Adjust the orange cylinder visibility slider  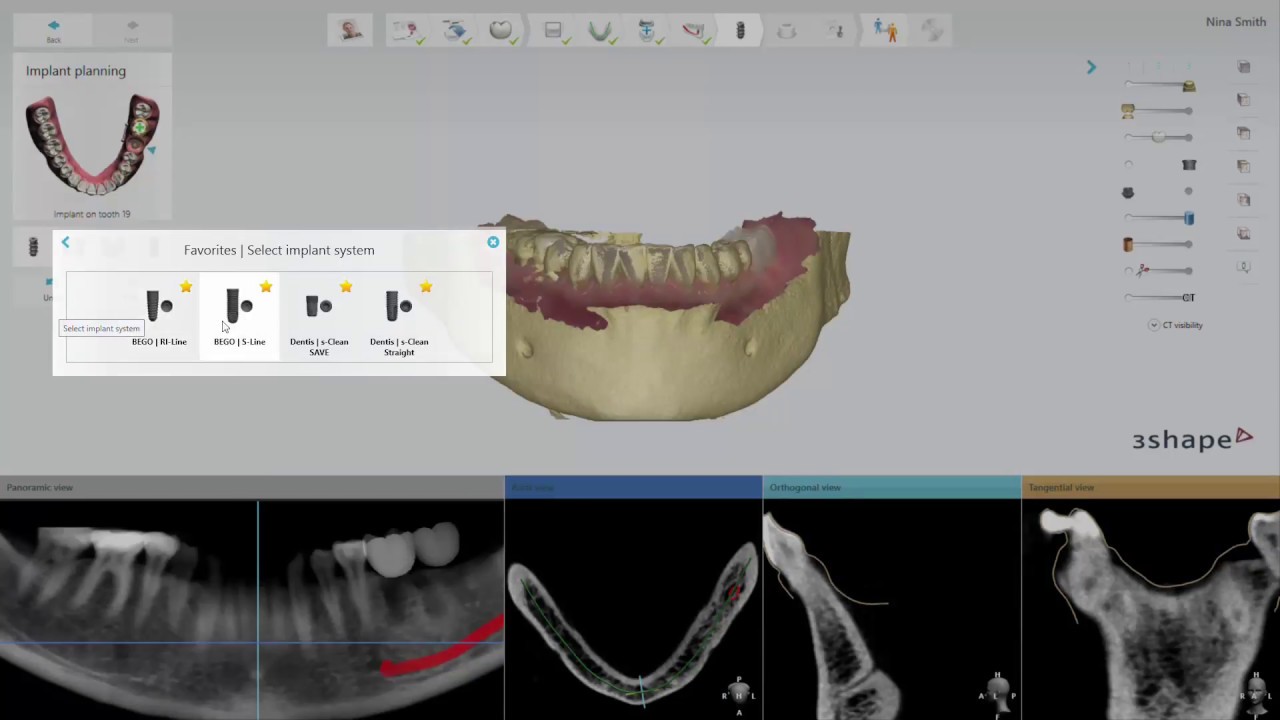(x=1159, y=244)
